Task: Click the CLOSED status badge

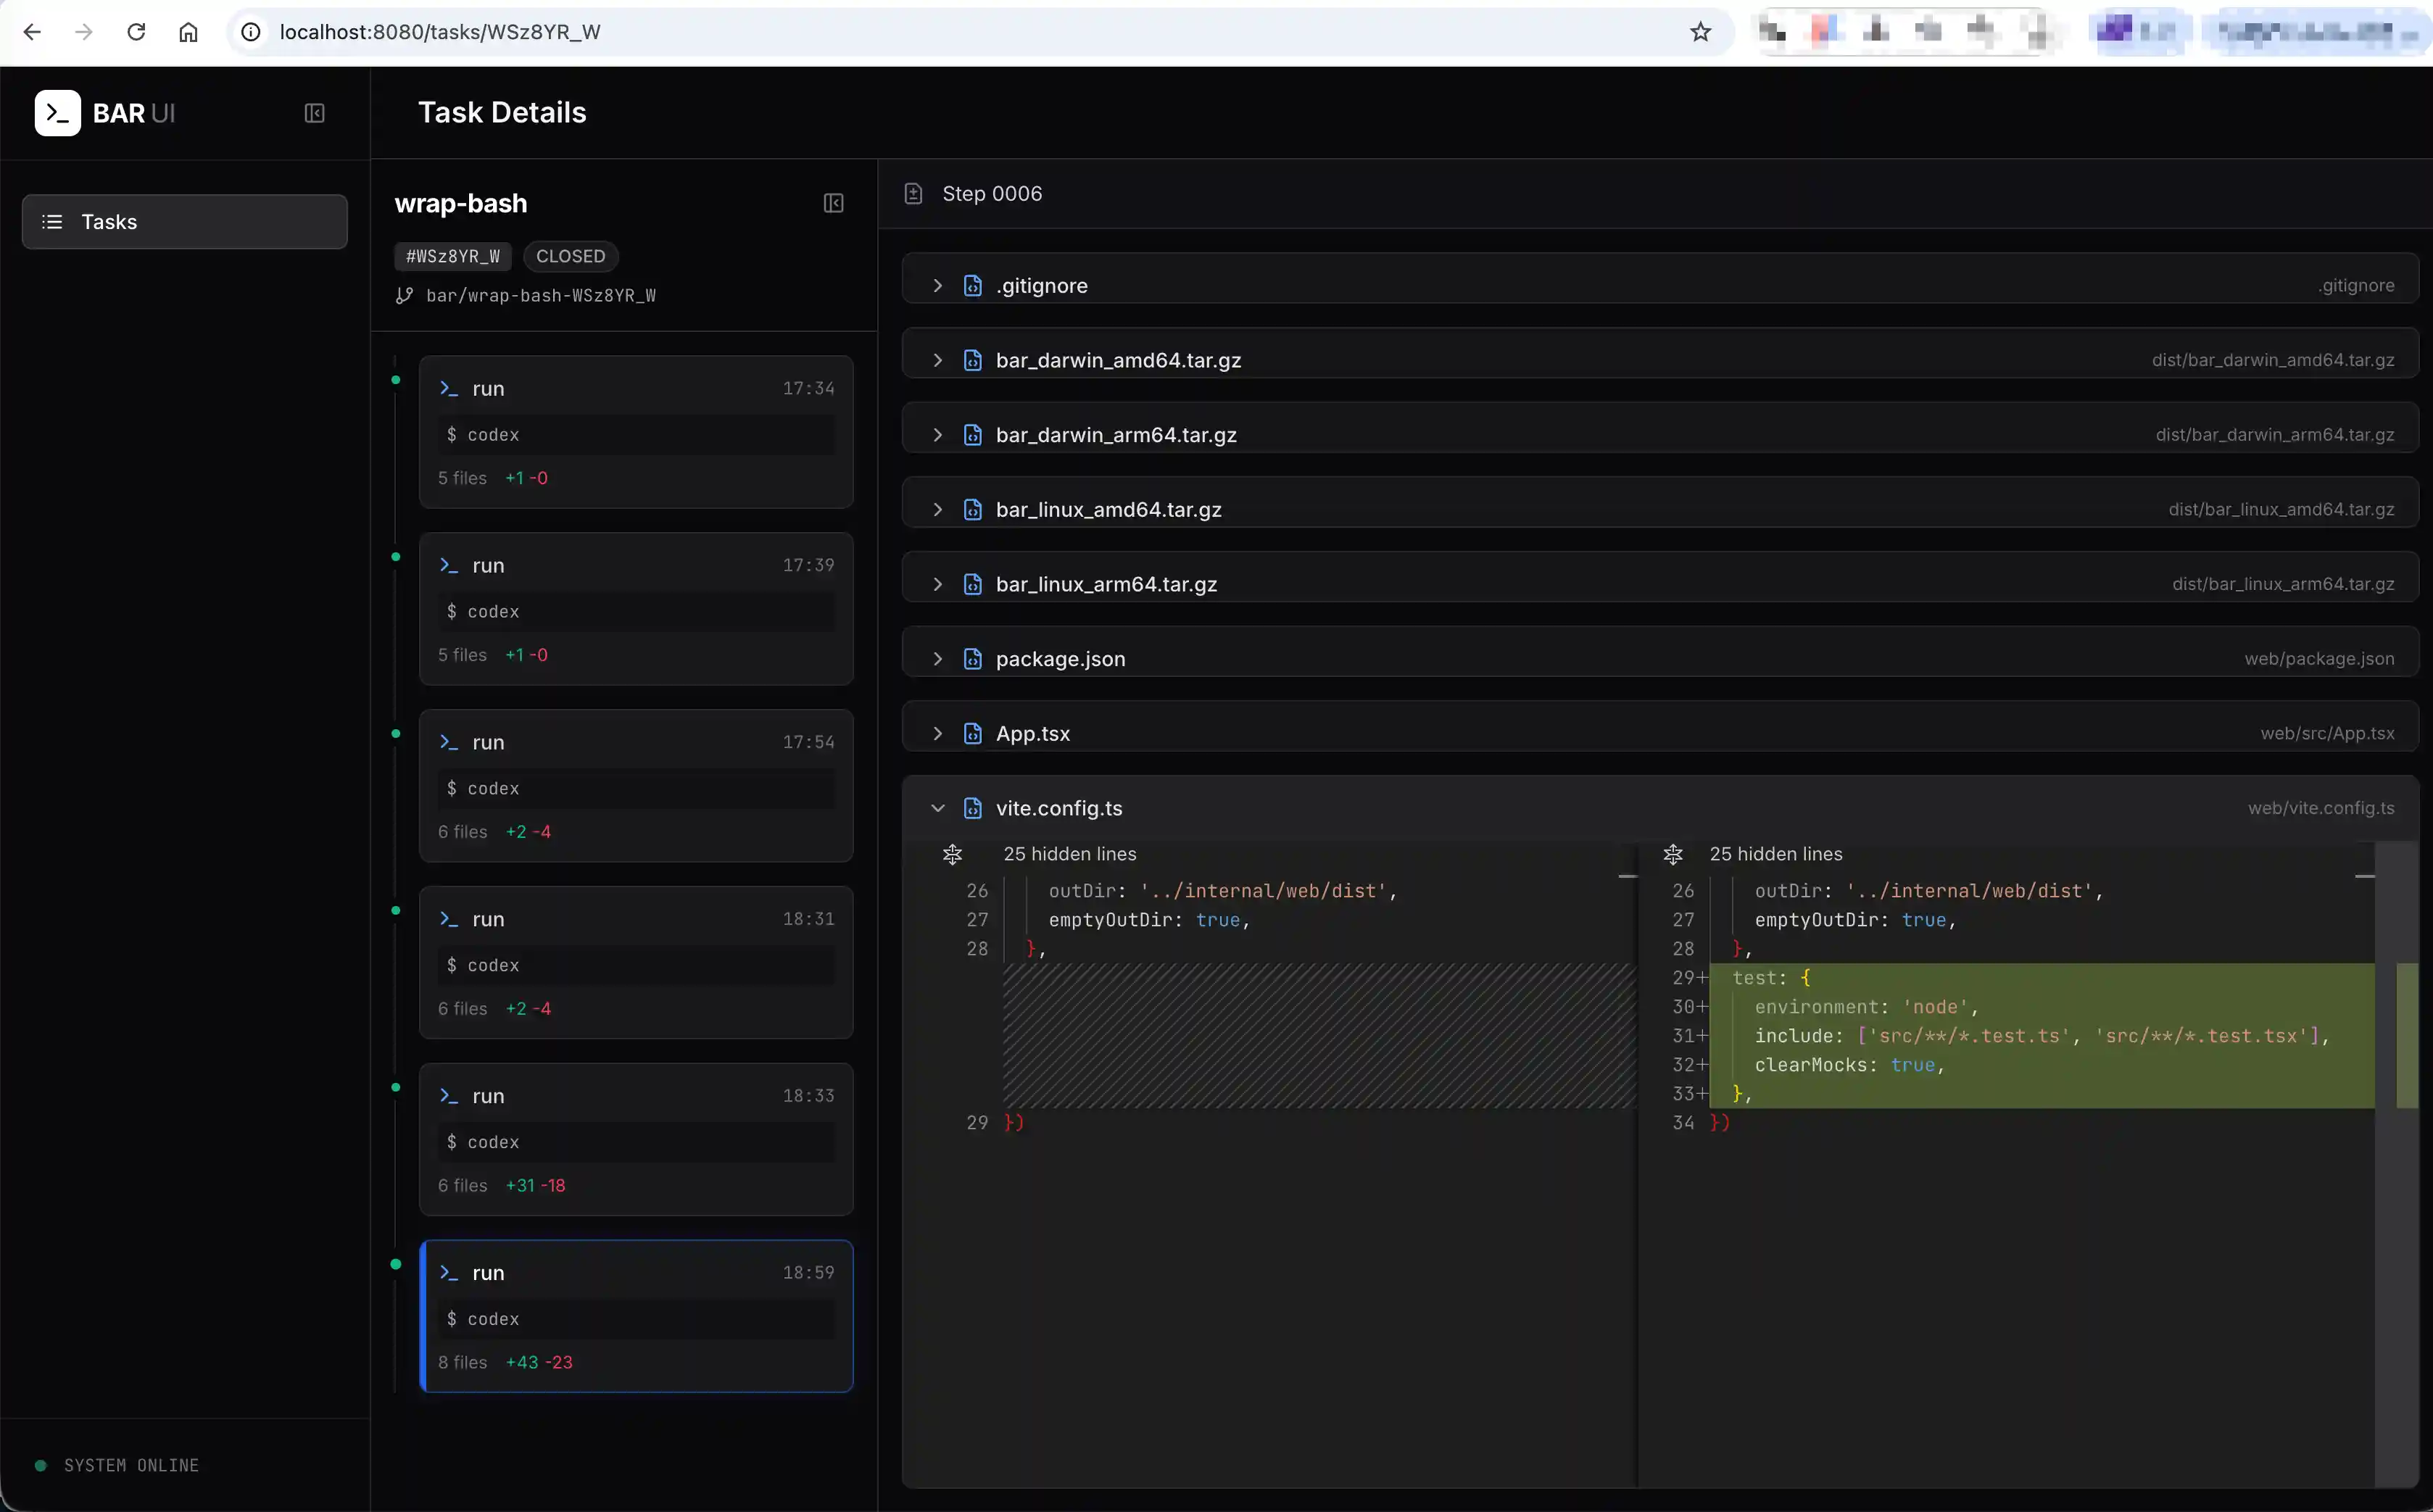Action: [x=570, y=256]
